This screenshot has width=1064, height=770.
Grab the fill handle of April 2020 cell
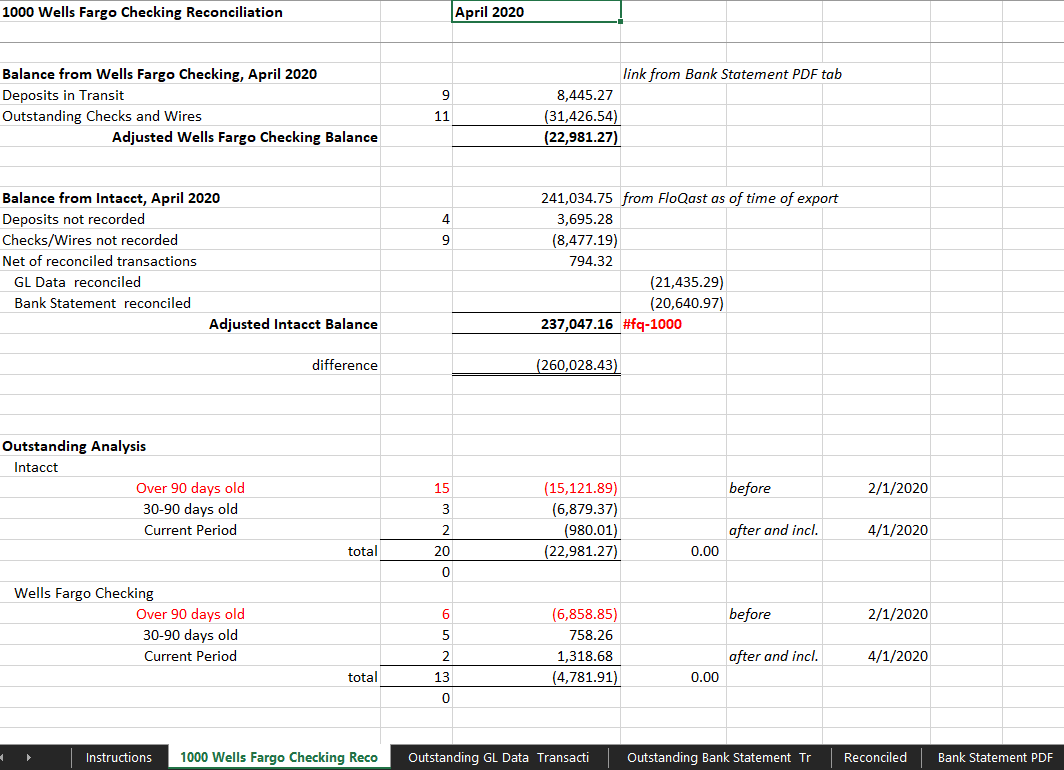click(x=620, y=22)
